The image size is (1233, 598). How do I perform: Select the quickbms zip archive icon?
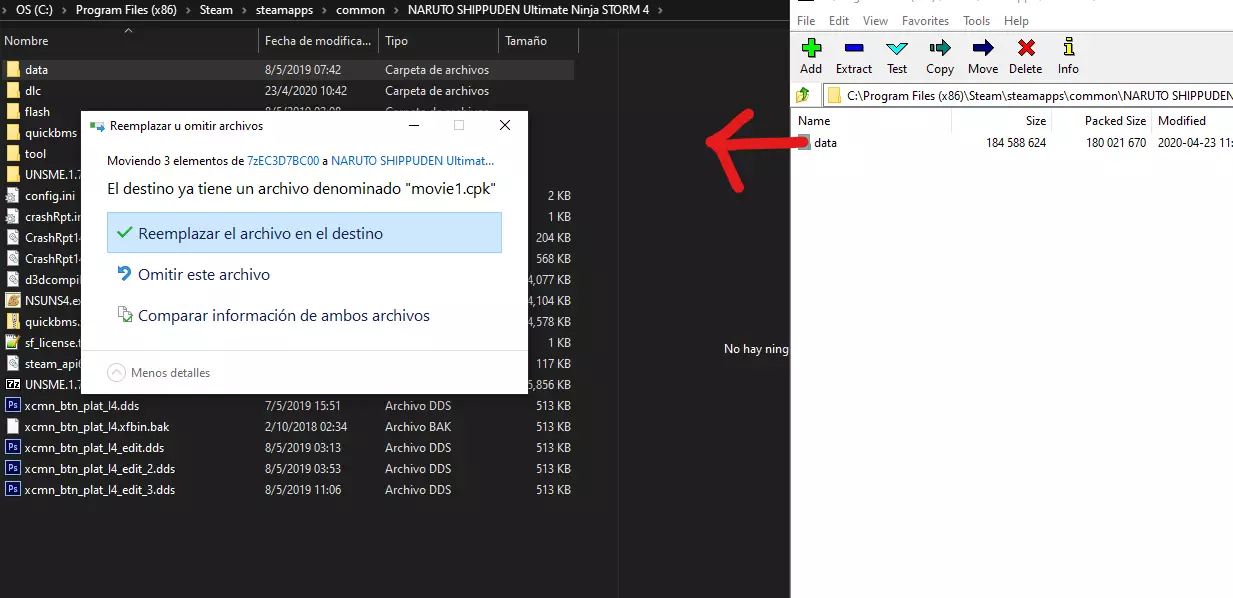[13, 321]
